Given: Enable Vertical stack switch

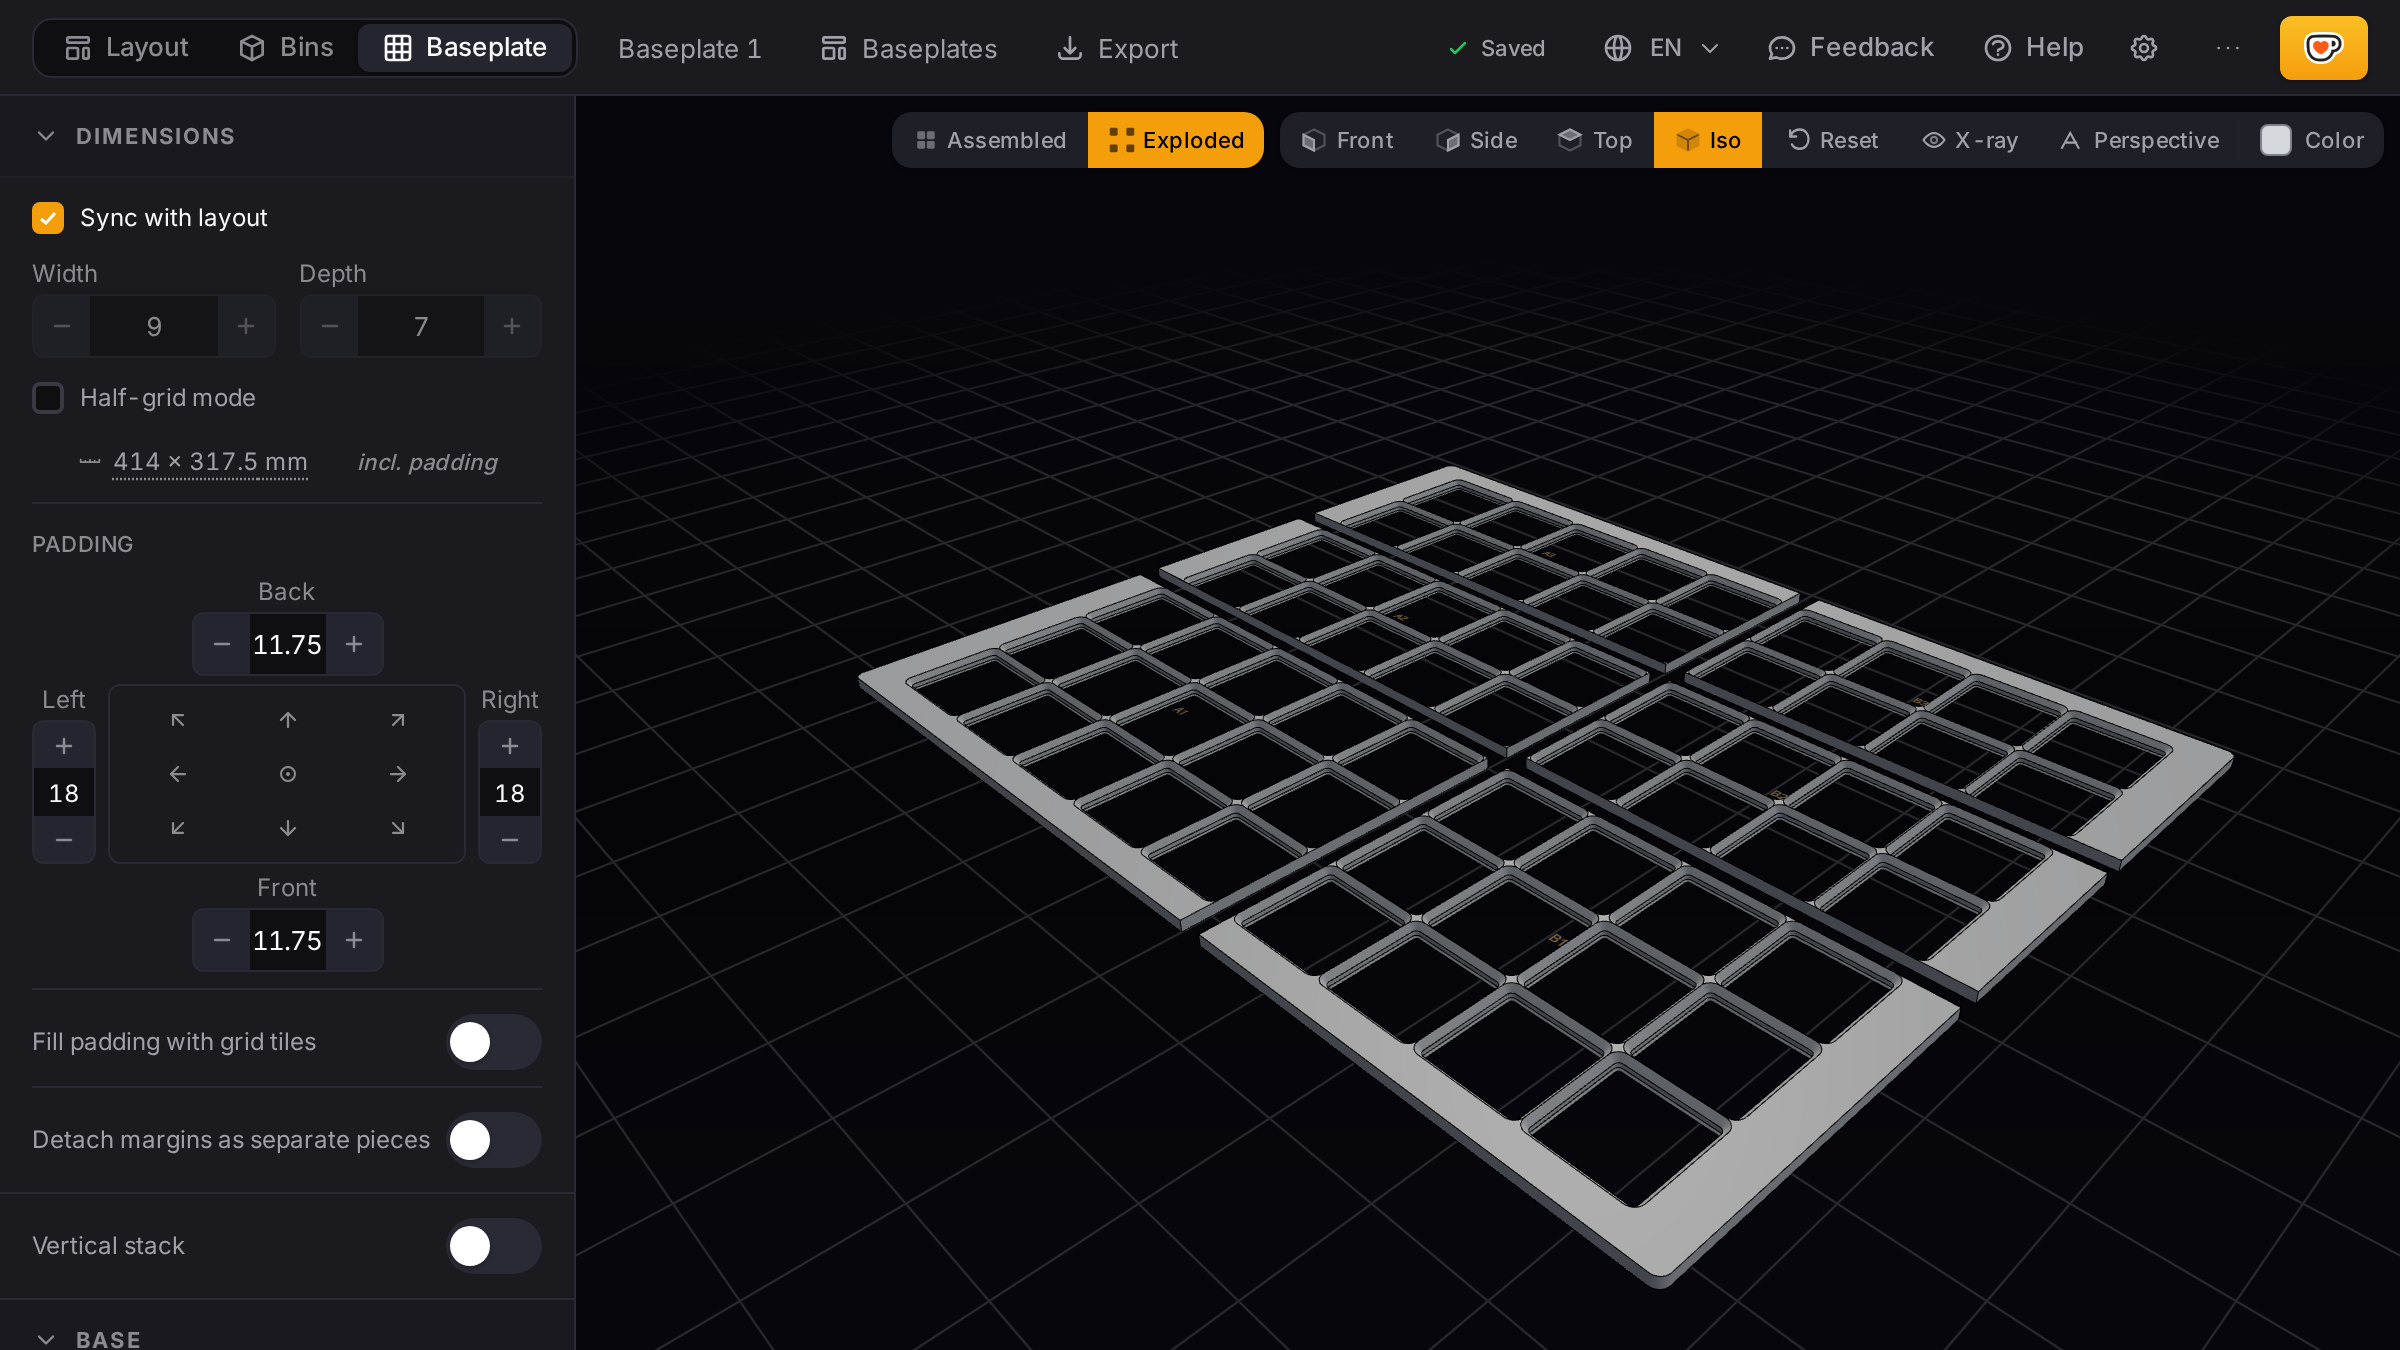Looking at the screenshot, I should (494, 1246).
